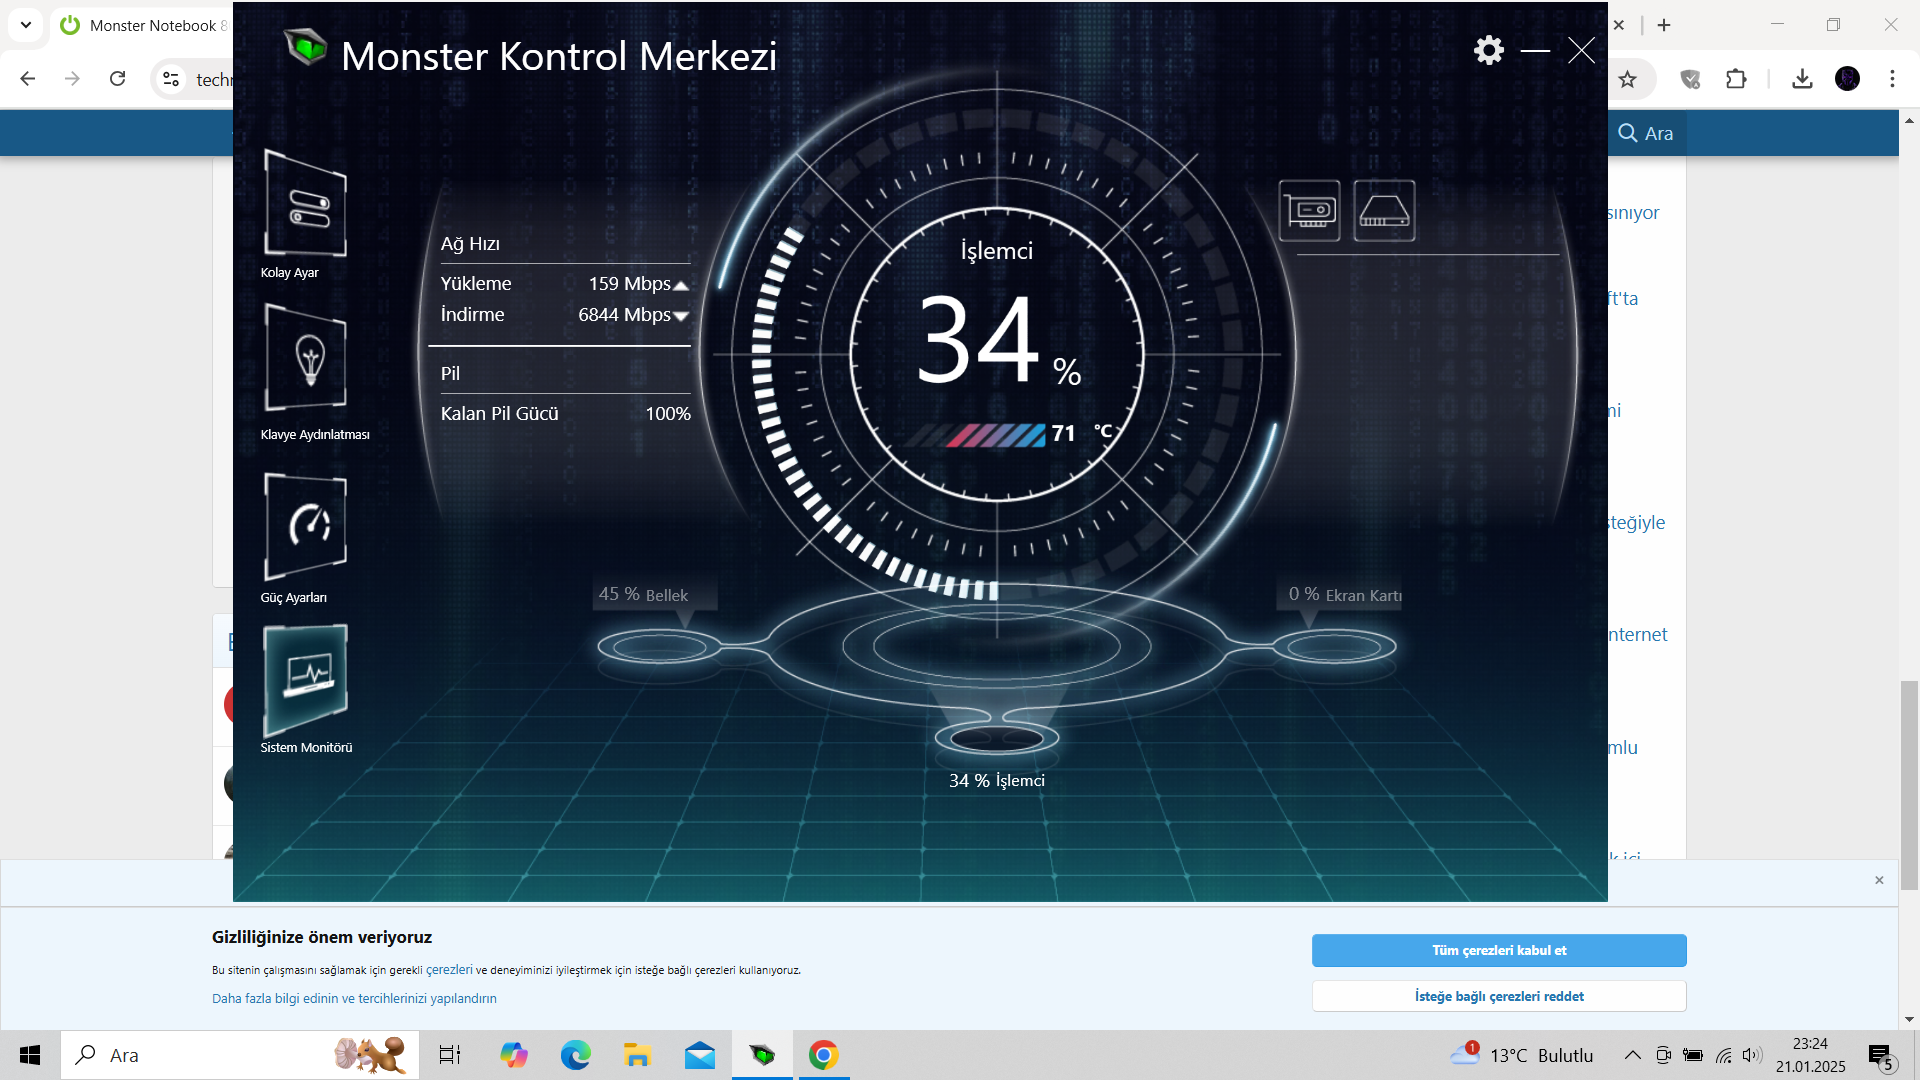Viewport: 1920px width, 1080px height.
Task: Open the Chrome three-dot menu
Action: click(1892, 79)
